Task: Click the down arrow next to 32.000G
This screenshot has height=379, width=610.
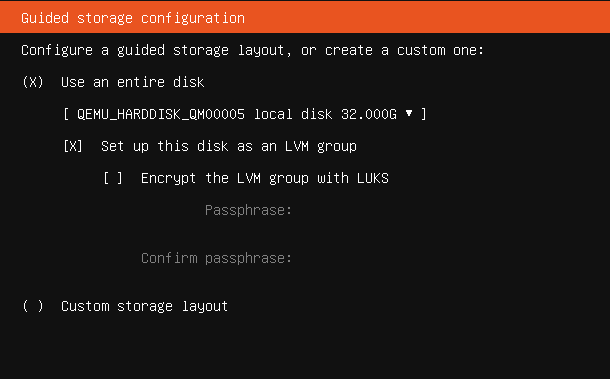Action: point(409,113)
